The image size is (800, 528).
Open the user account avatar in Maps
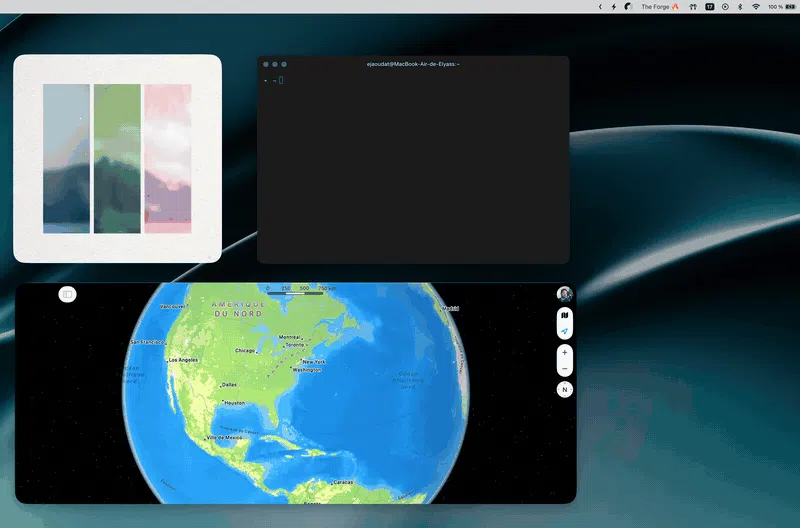coord(564,294)
